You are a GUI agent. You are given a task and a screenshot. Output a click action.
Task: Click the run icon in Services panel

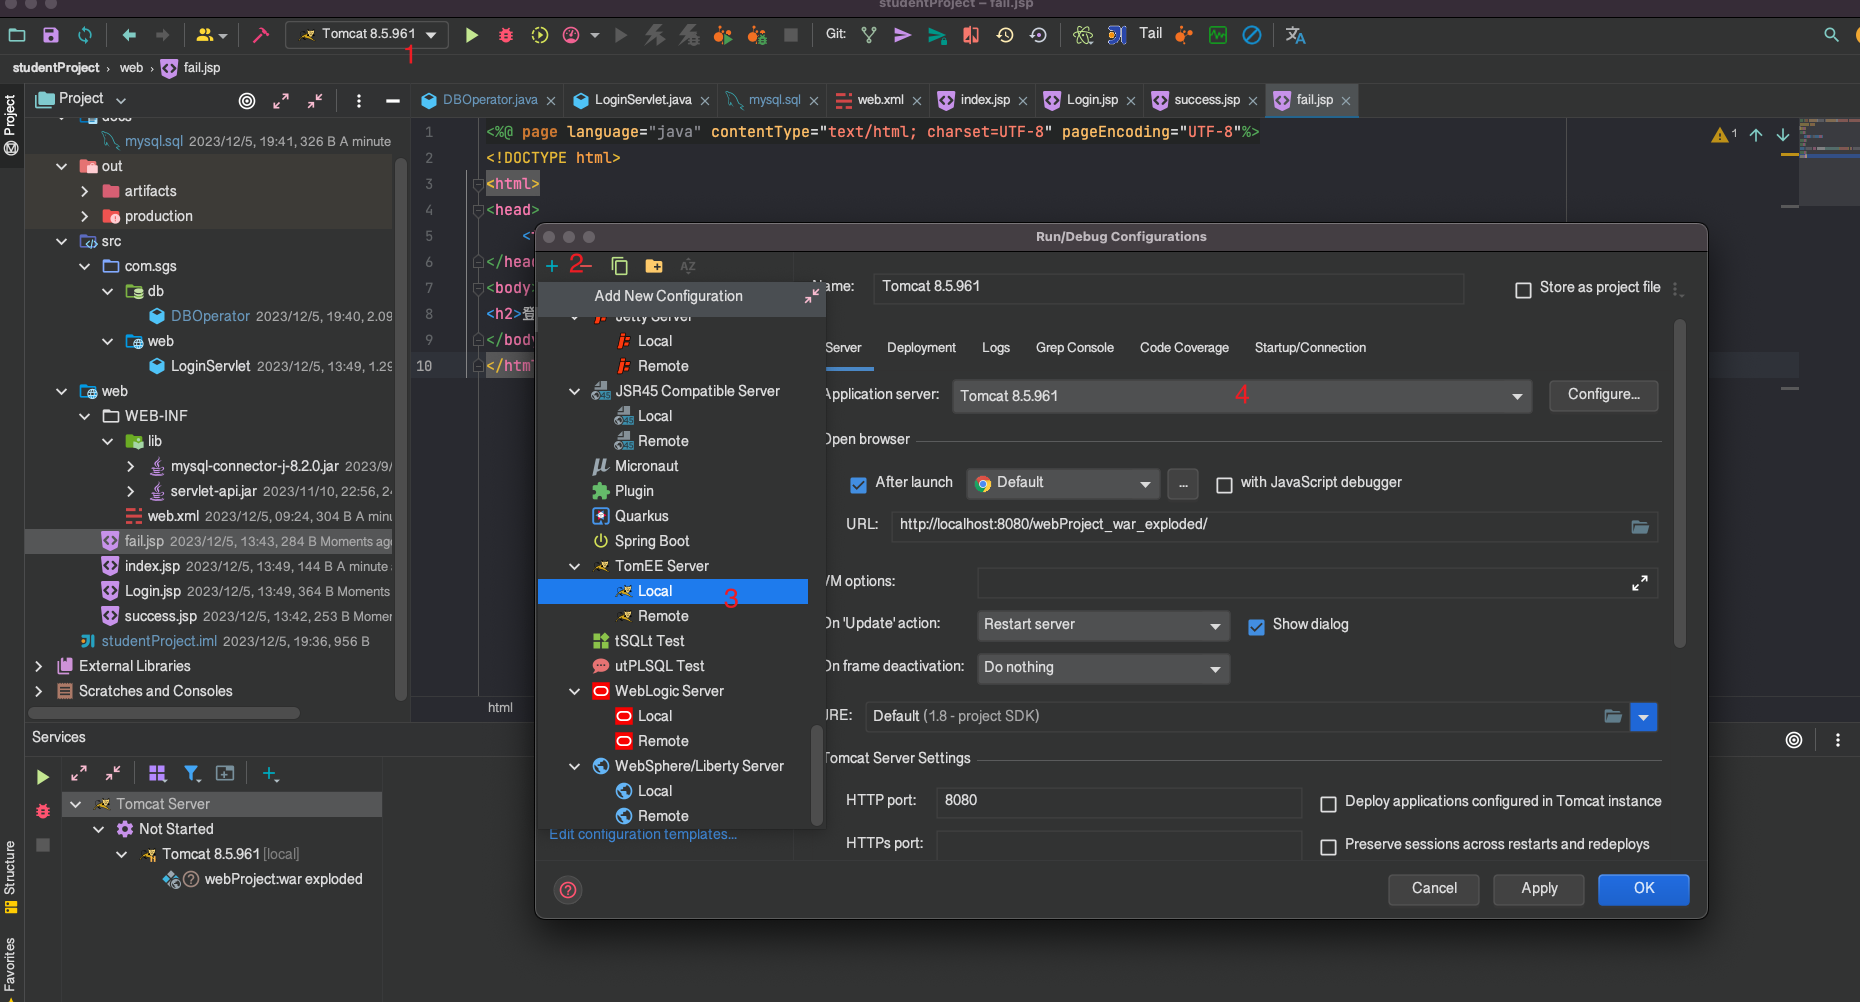[x=42, y=776]
